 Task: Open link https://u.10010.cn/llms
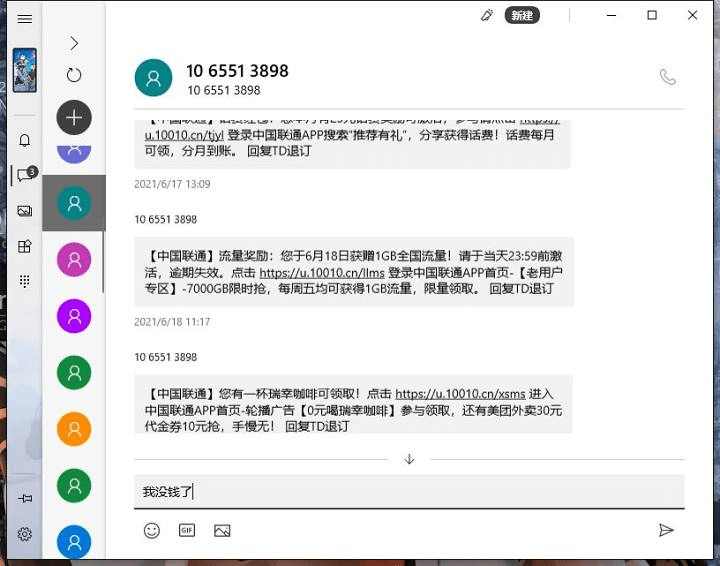tap(322, 273)
